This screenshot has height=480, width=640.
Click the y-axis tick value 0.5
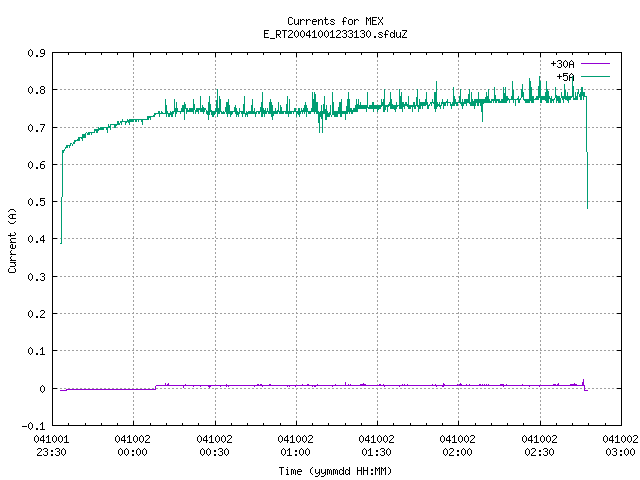pos(36,202)
